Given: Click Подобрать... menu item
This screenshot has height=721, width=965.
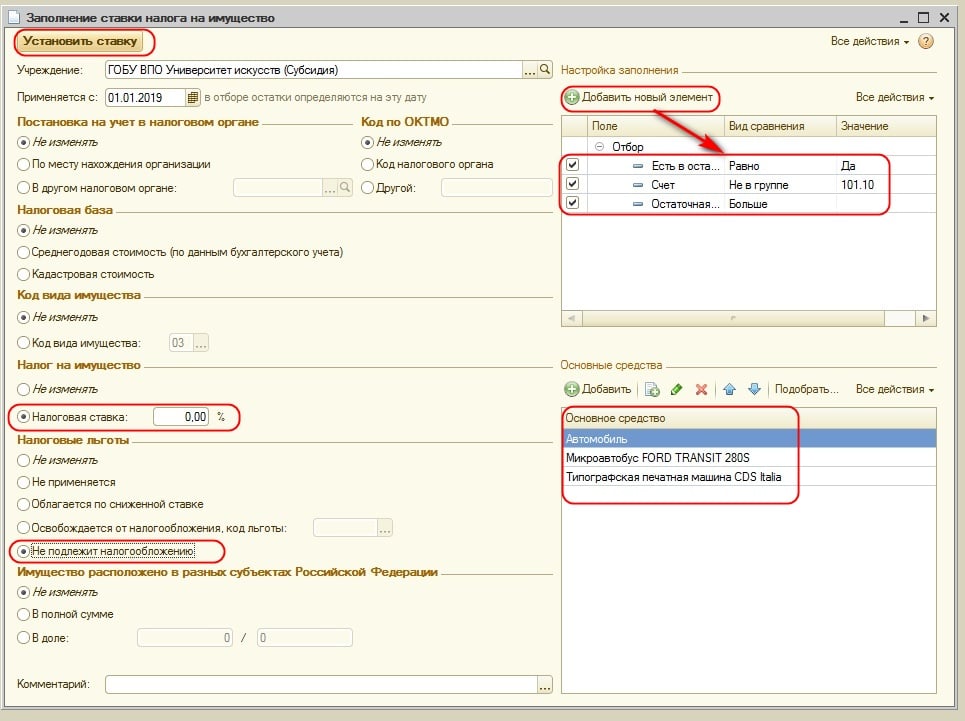Looking at the screenshot, I should [x=806, y=389].
